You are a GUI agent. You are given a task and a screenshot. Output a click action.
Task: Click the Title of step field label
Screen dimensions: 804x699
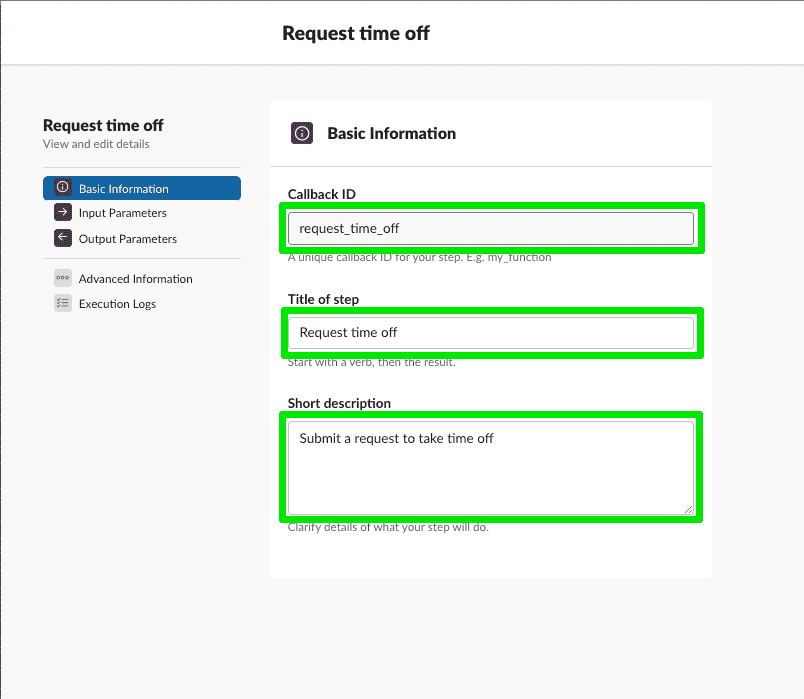323,299
